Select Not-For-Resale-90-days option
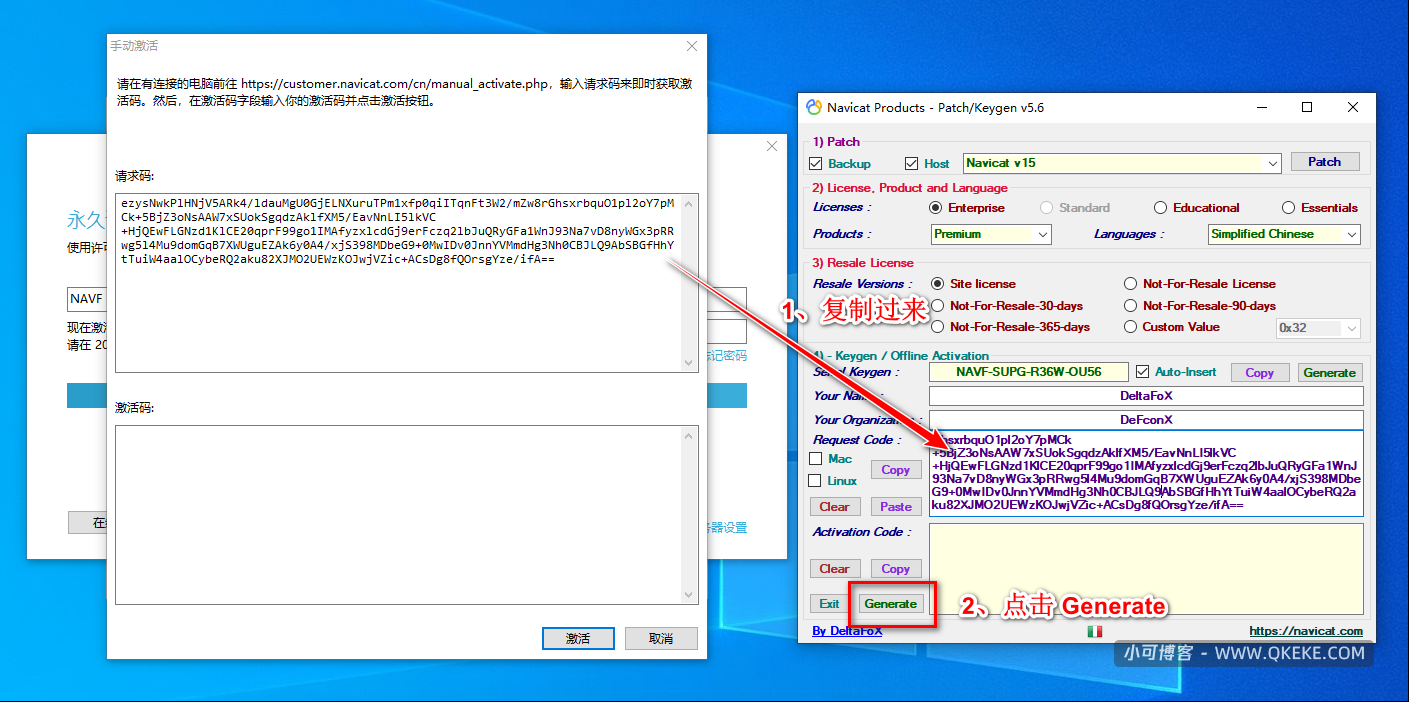The image size is (1409, 702). coord(1130,306)
